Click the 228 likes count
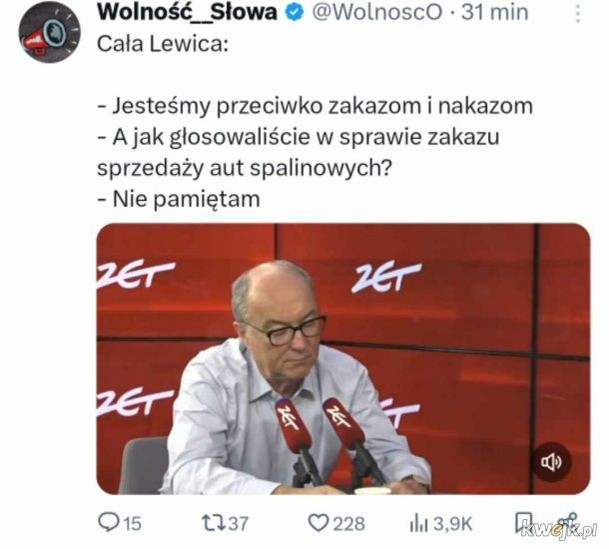The height and width of the screenshot is (549, 609). [349, 523]
